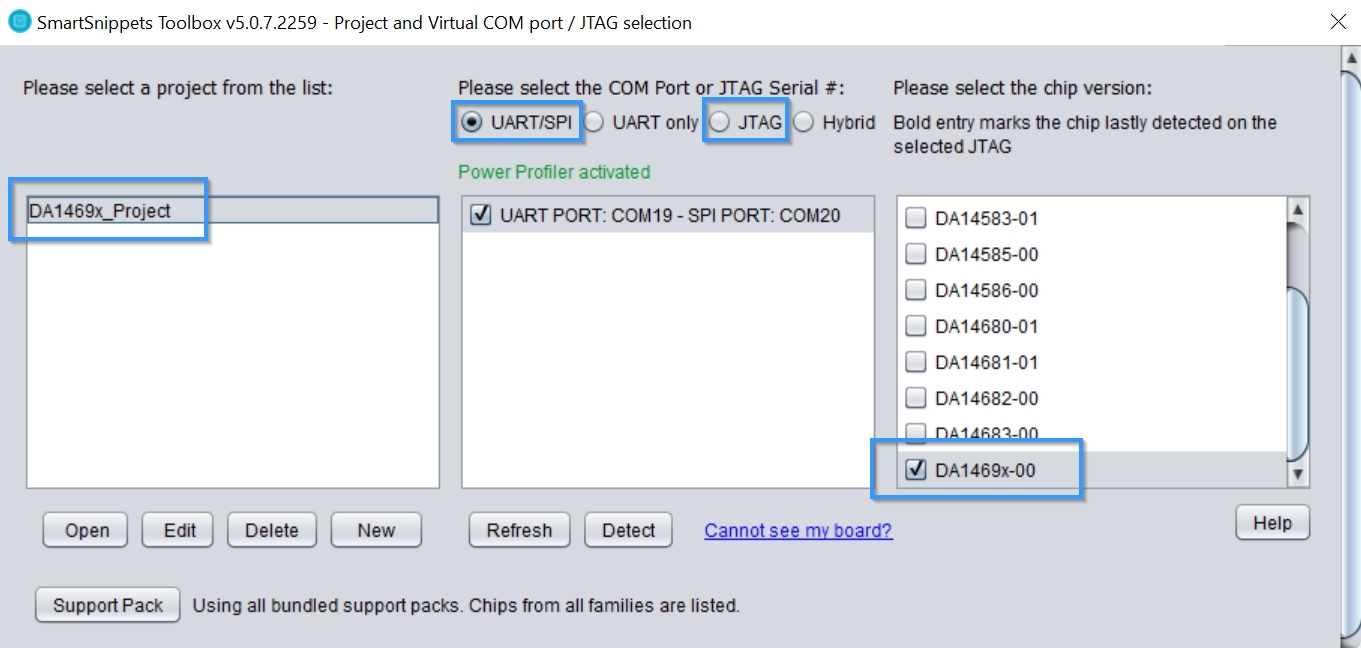Tick the DA14583-01 chip checkbox
The height and width of the screenshot is (648, 1361).
pos(915,218)
